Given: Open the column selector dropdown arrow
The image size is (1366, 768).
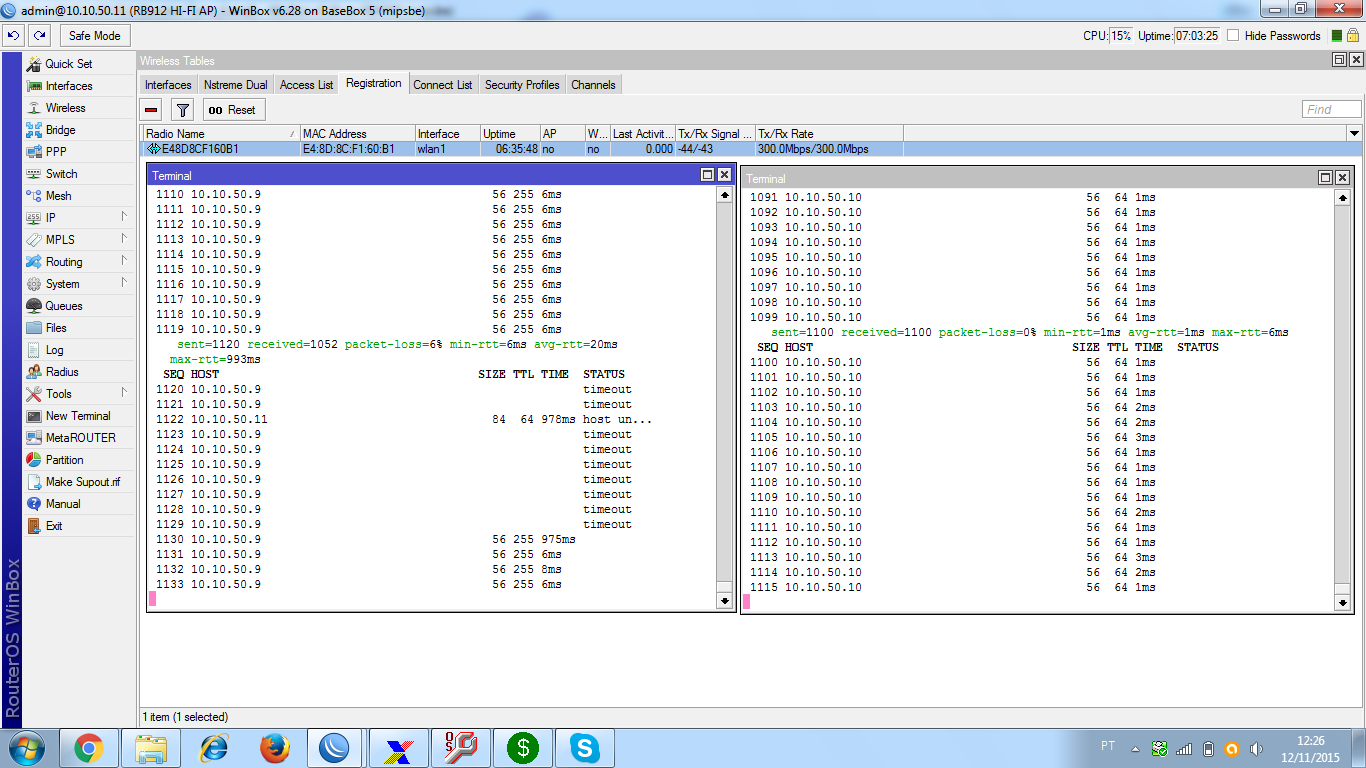Looking at the screenshot, I should pyautogui.click(x=1355, y=133).
